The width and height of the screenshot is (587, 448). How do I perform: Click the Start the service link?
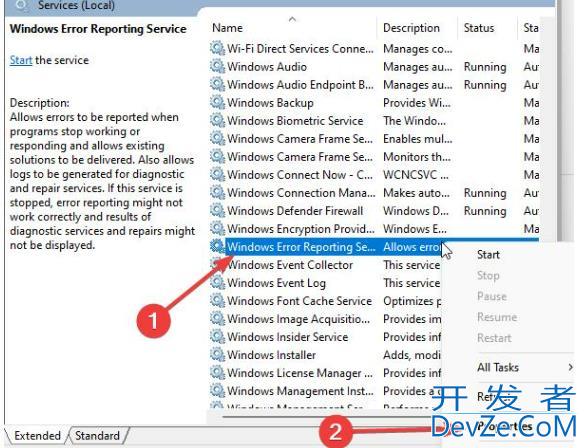click(x=21, y=60)
